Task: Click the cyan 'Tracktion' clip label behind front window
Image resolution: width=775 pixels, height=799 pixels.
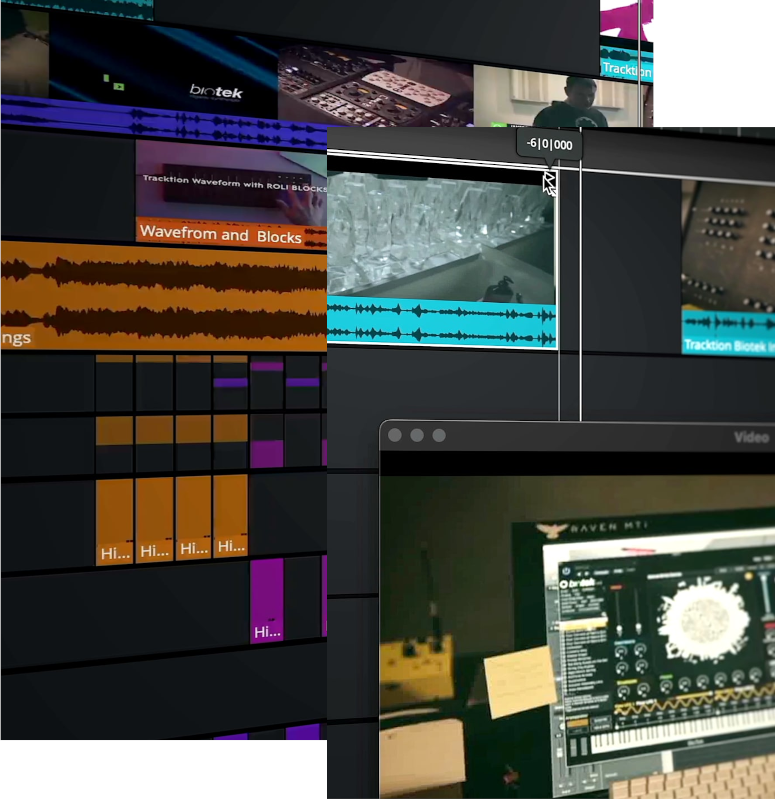Action: click(627, 69)
